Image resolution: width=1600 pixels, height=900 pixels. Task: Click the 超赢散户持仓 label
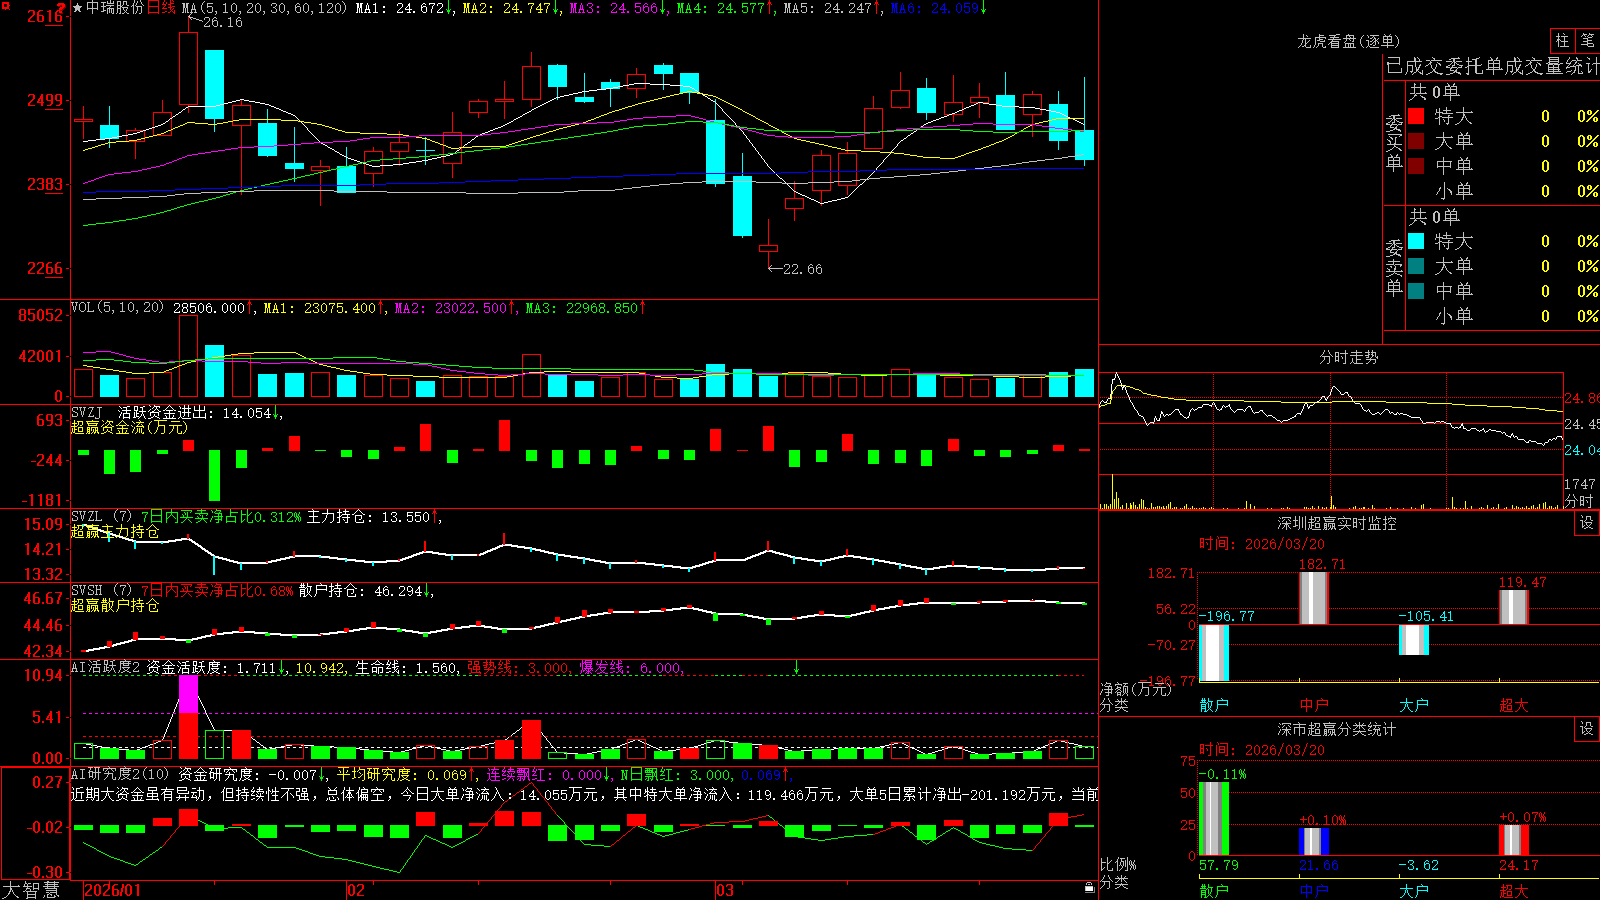pyautogui.click(x=115, y=605)
